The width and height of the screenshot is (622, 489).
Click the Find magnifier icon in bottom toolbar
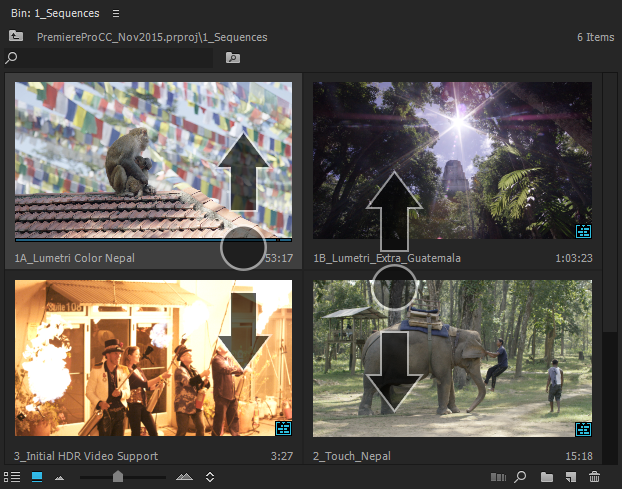(x=520, y=477)
